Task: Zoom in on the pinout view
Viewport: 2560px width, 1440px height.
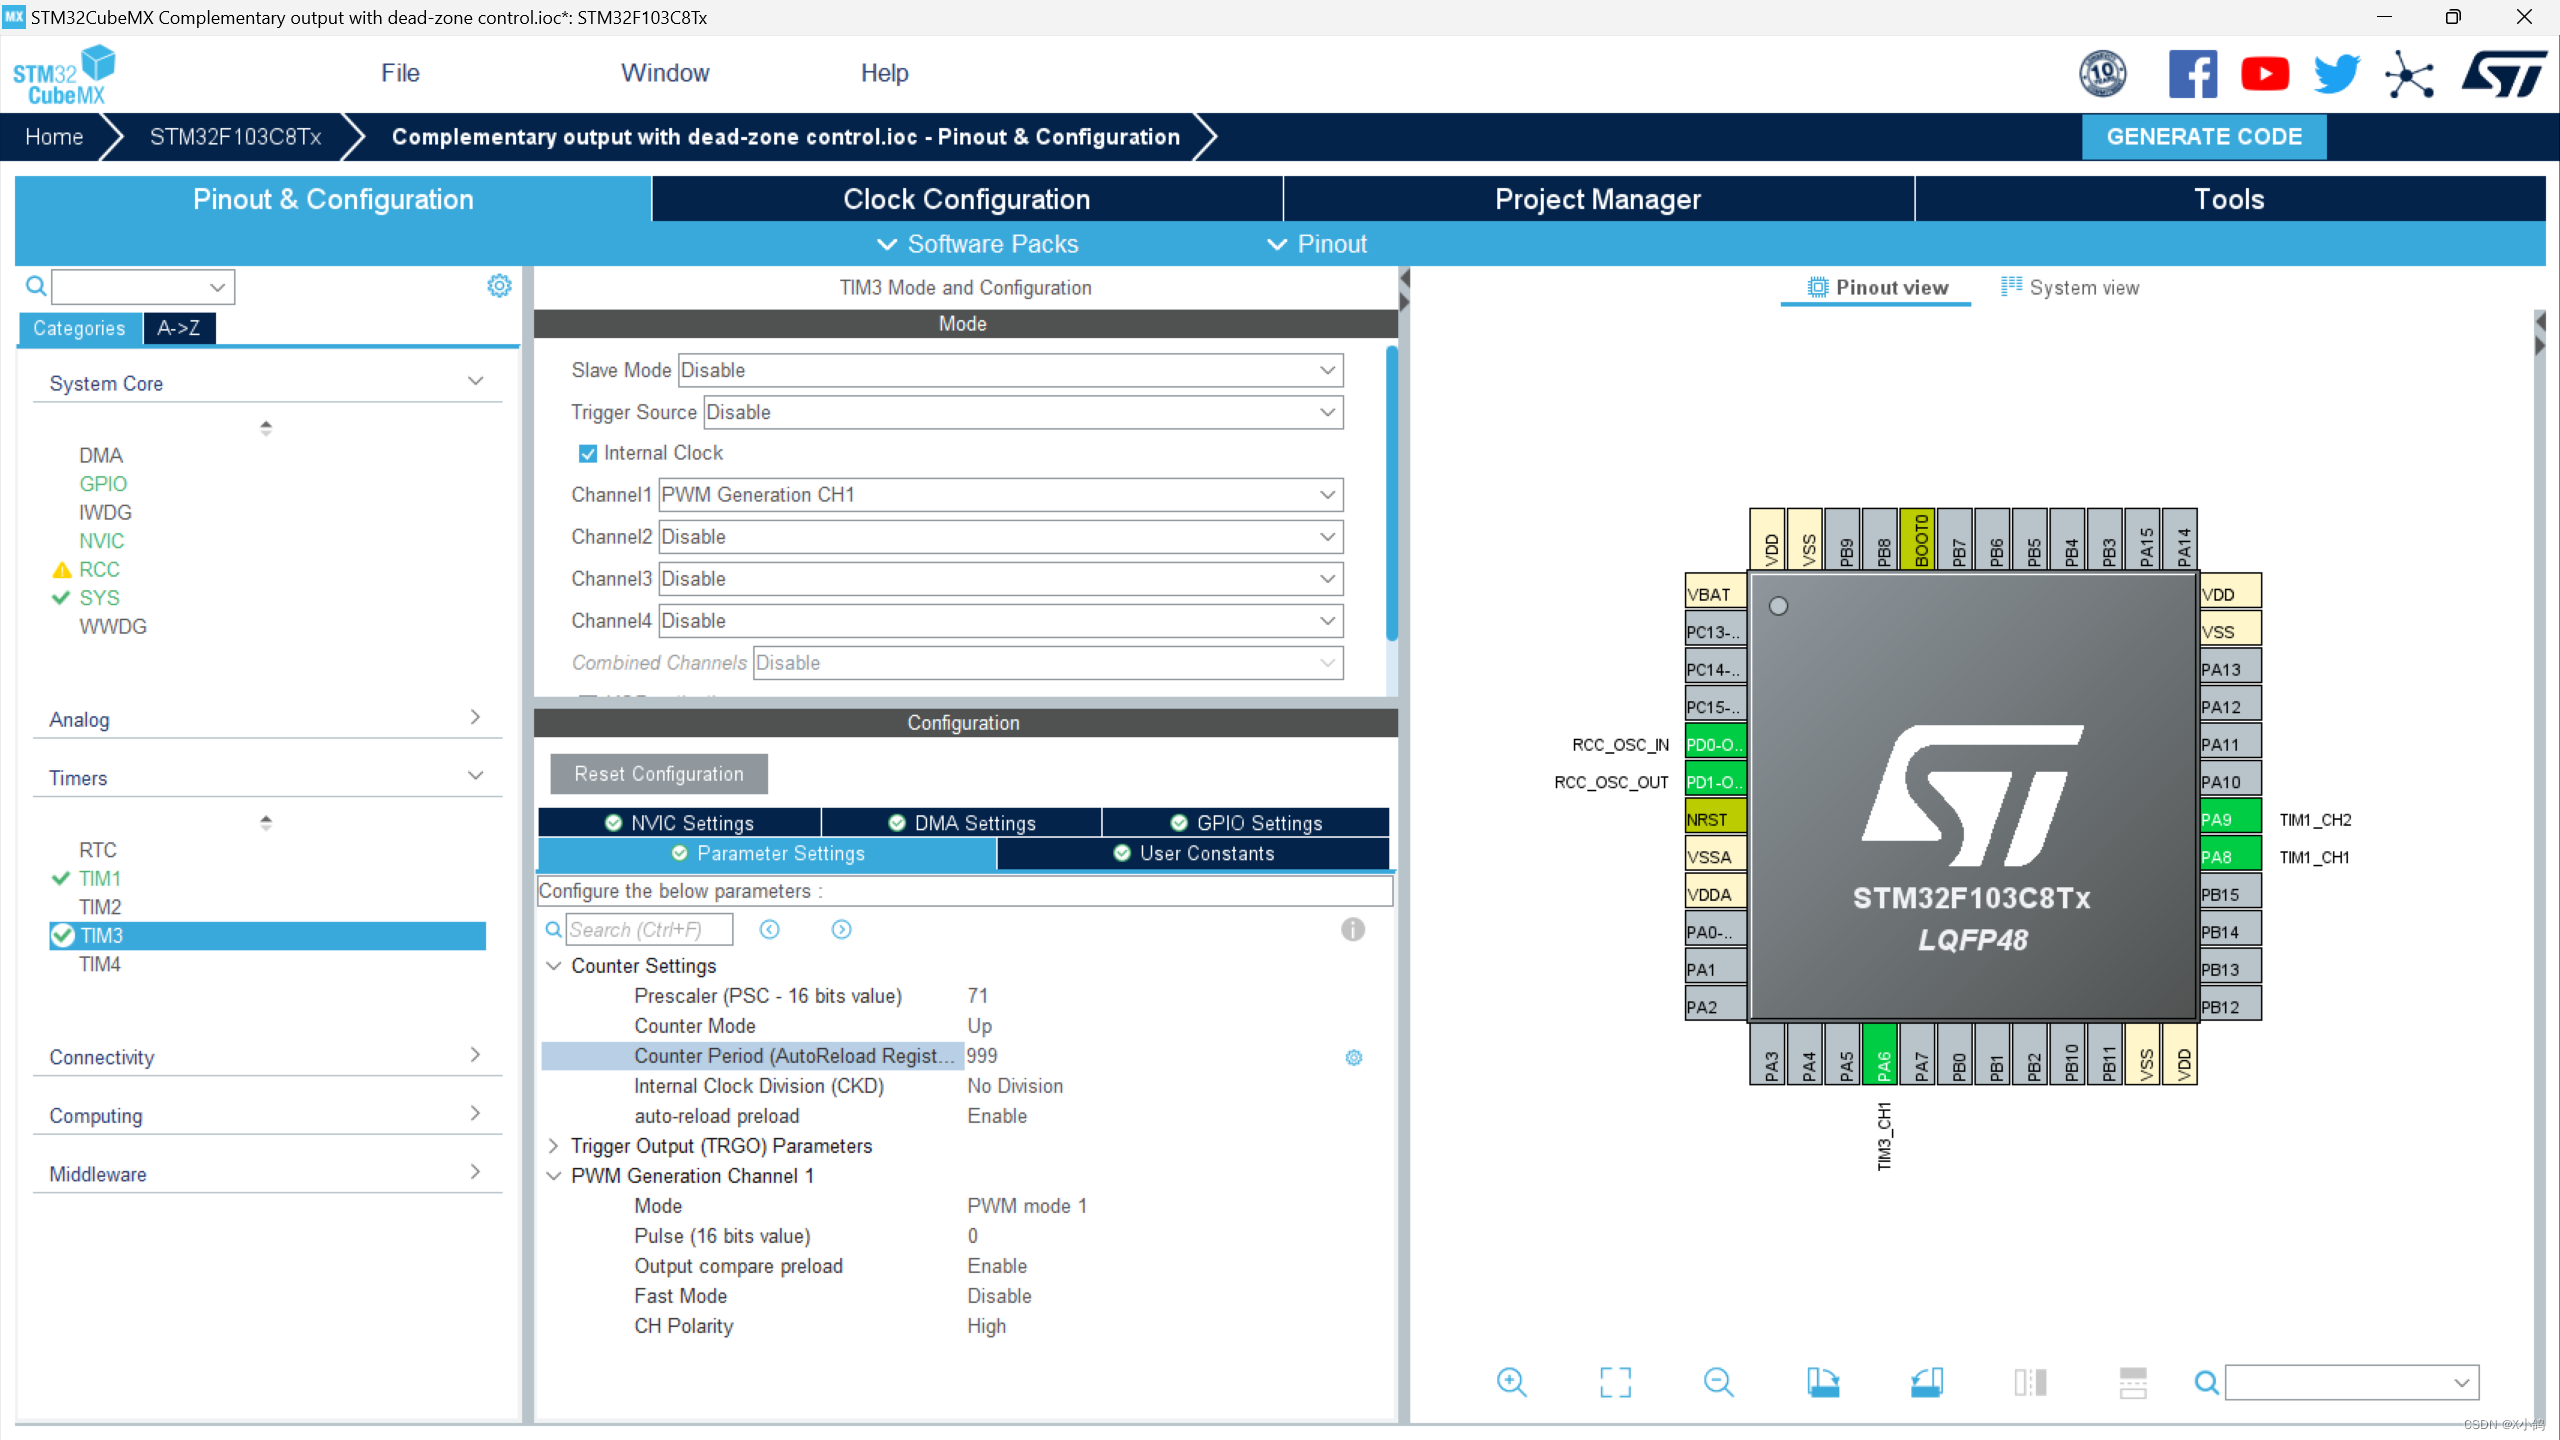Action: 1512,1383
